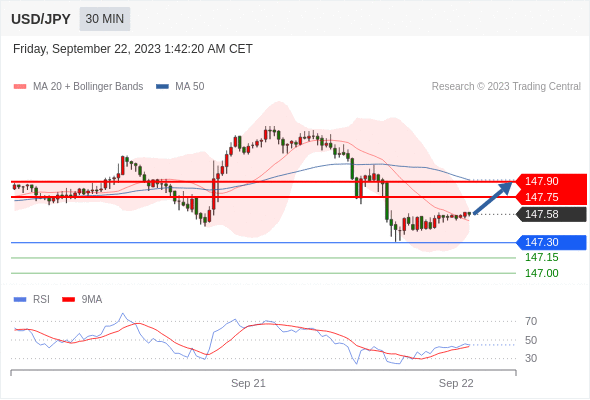Image resolution: width=590 pixels, height=400 pixels.
Task: Click the RSI 70 level label
Action: [x=531, y=322]
